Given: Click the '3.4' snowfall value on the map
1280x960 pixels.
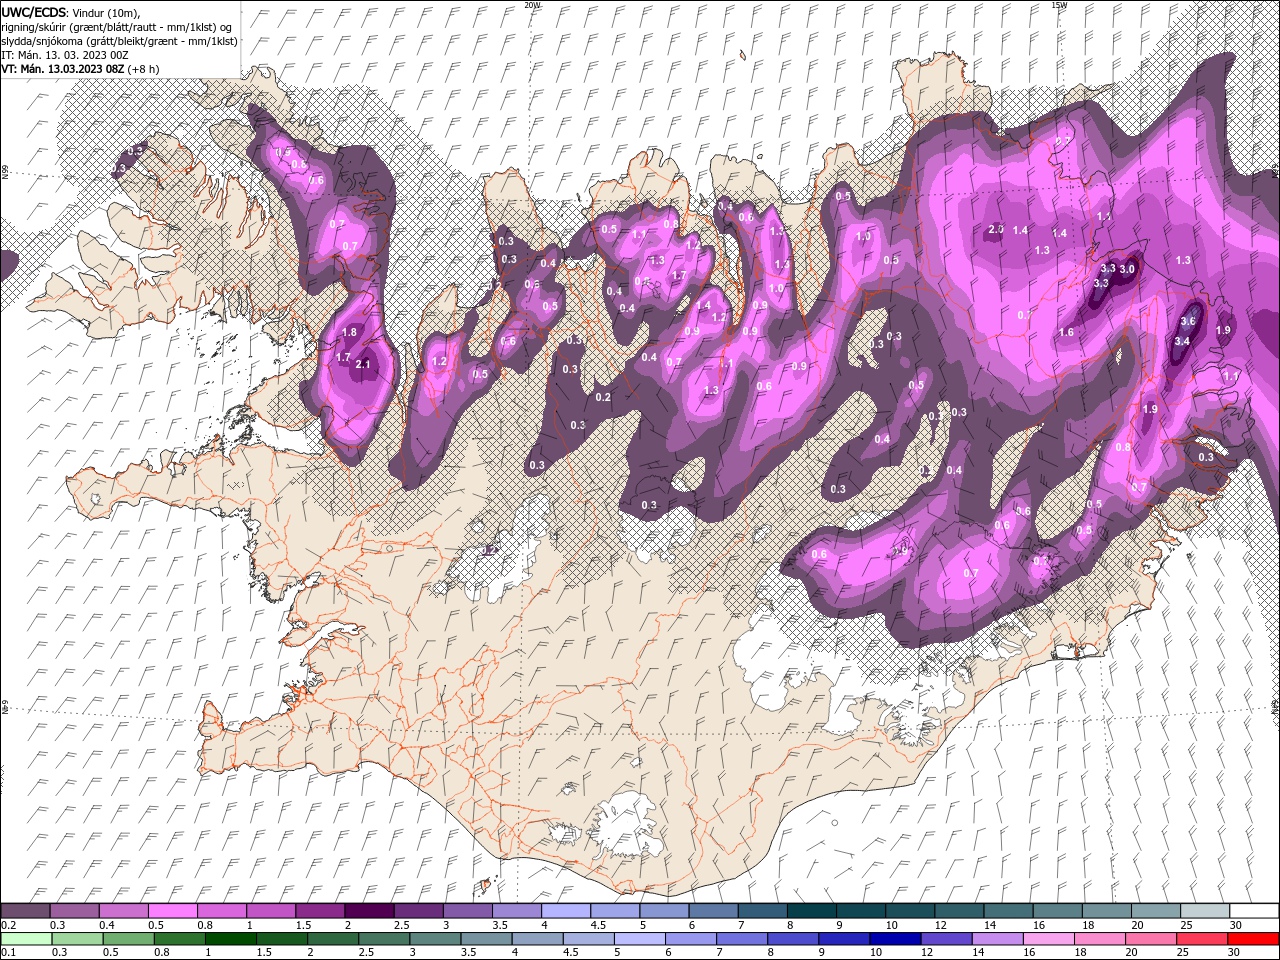Looking at the screenshot, I should pos(1182,341).
